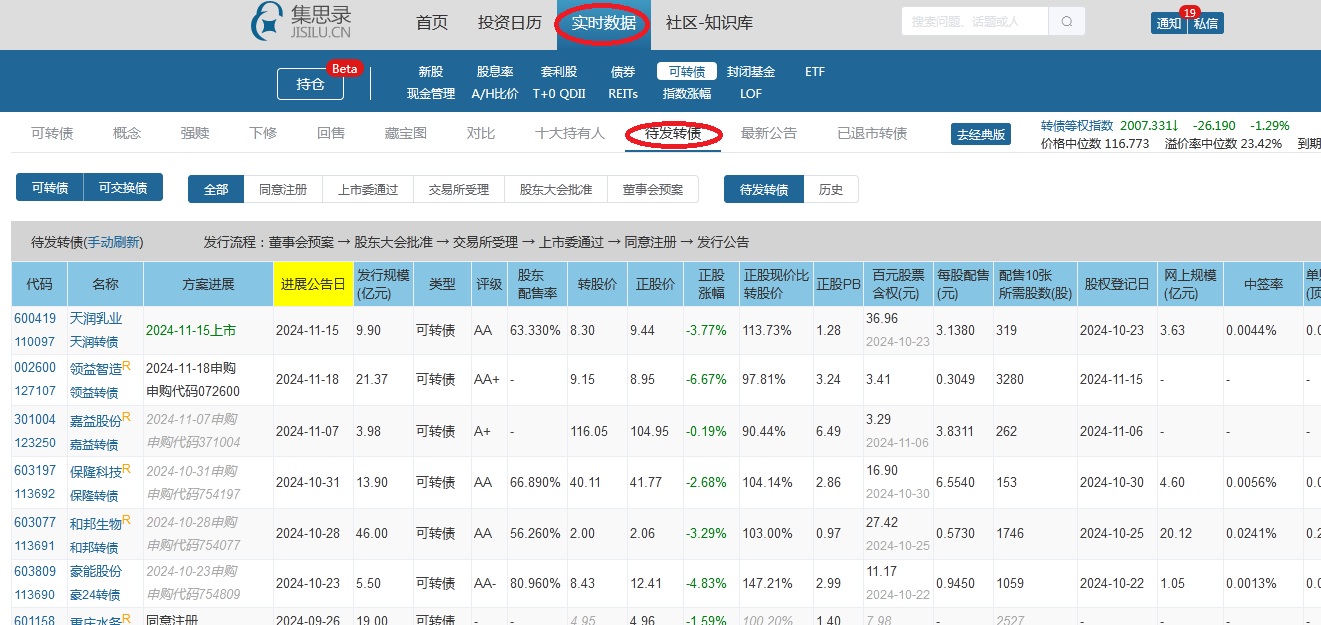Open the 私信 private messages button
Image resolution: width=1321 pixels, height=625 pixels.
click(x=1206, y=23)
